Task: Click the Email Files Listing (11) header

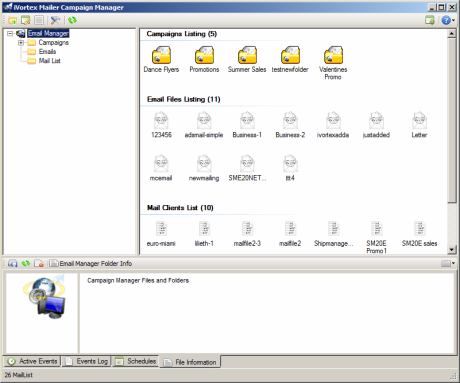Action: [x=184, y=99]
